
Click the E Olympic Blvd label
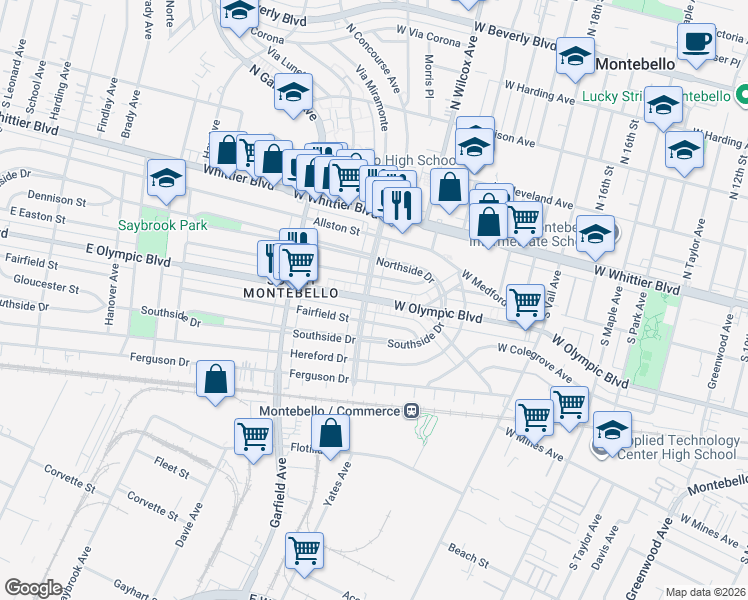tap(128, 254)
